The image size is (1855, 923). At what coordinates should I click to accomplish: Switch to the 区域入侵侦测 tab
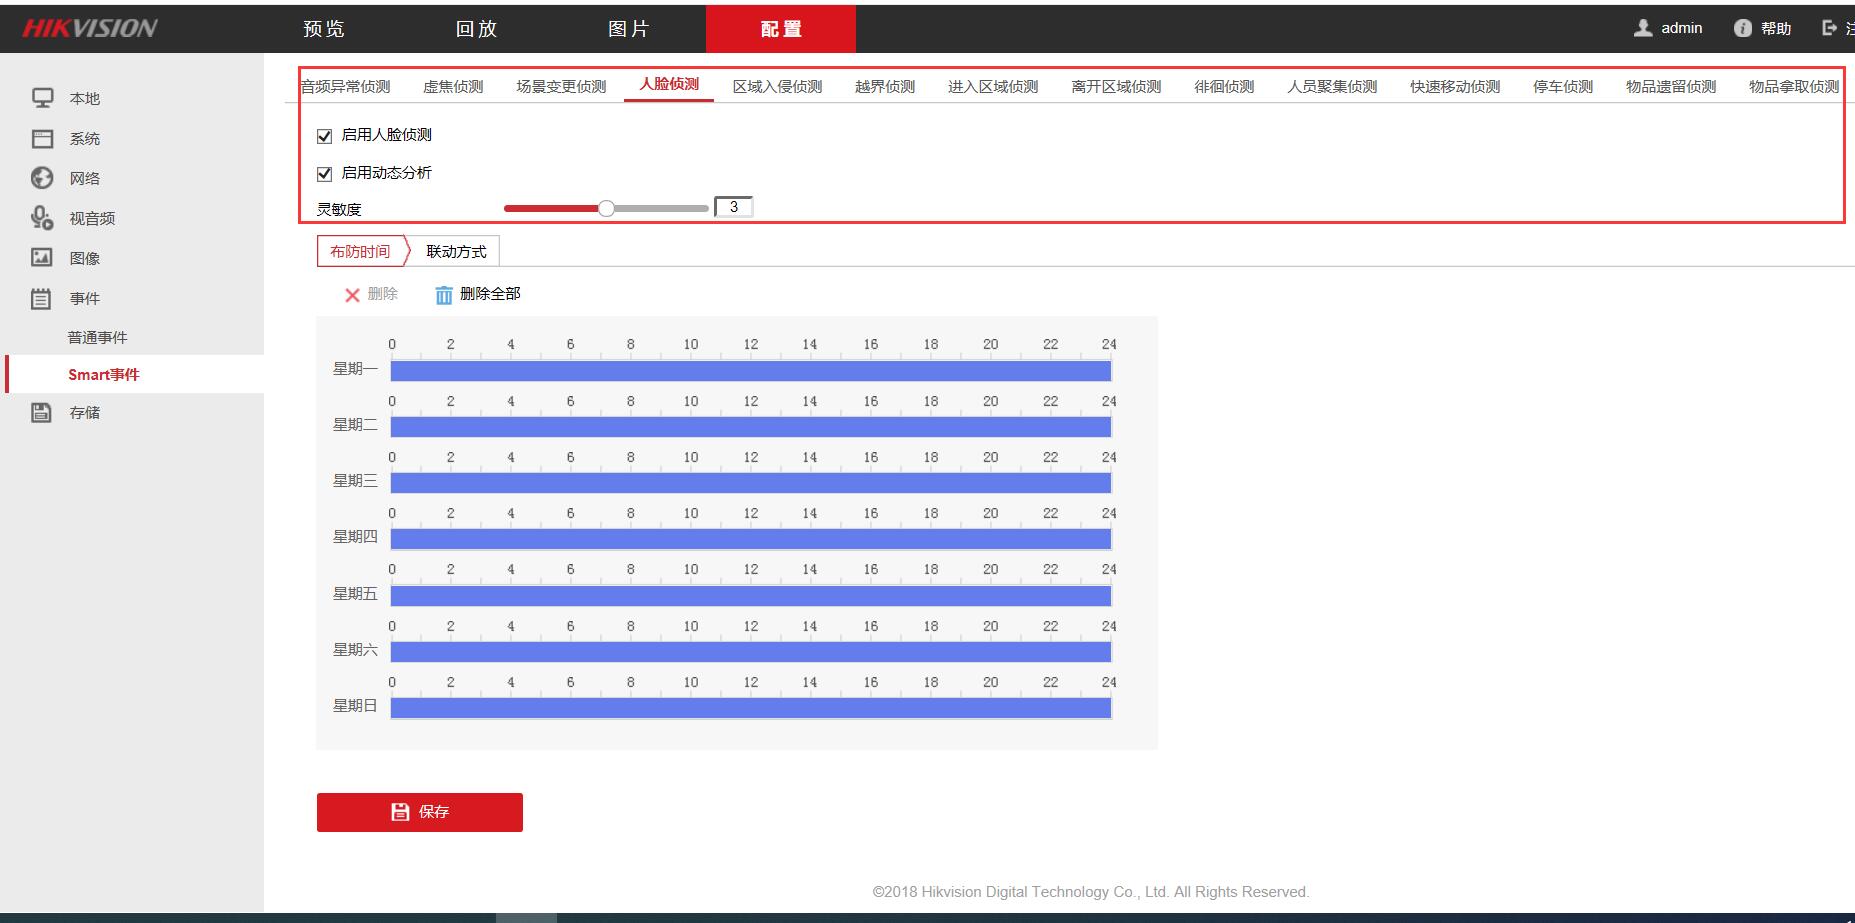(x=777, y=87)
